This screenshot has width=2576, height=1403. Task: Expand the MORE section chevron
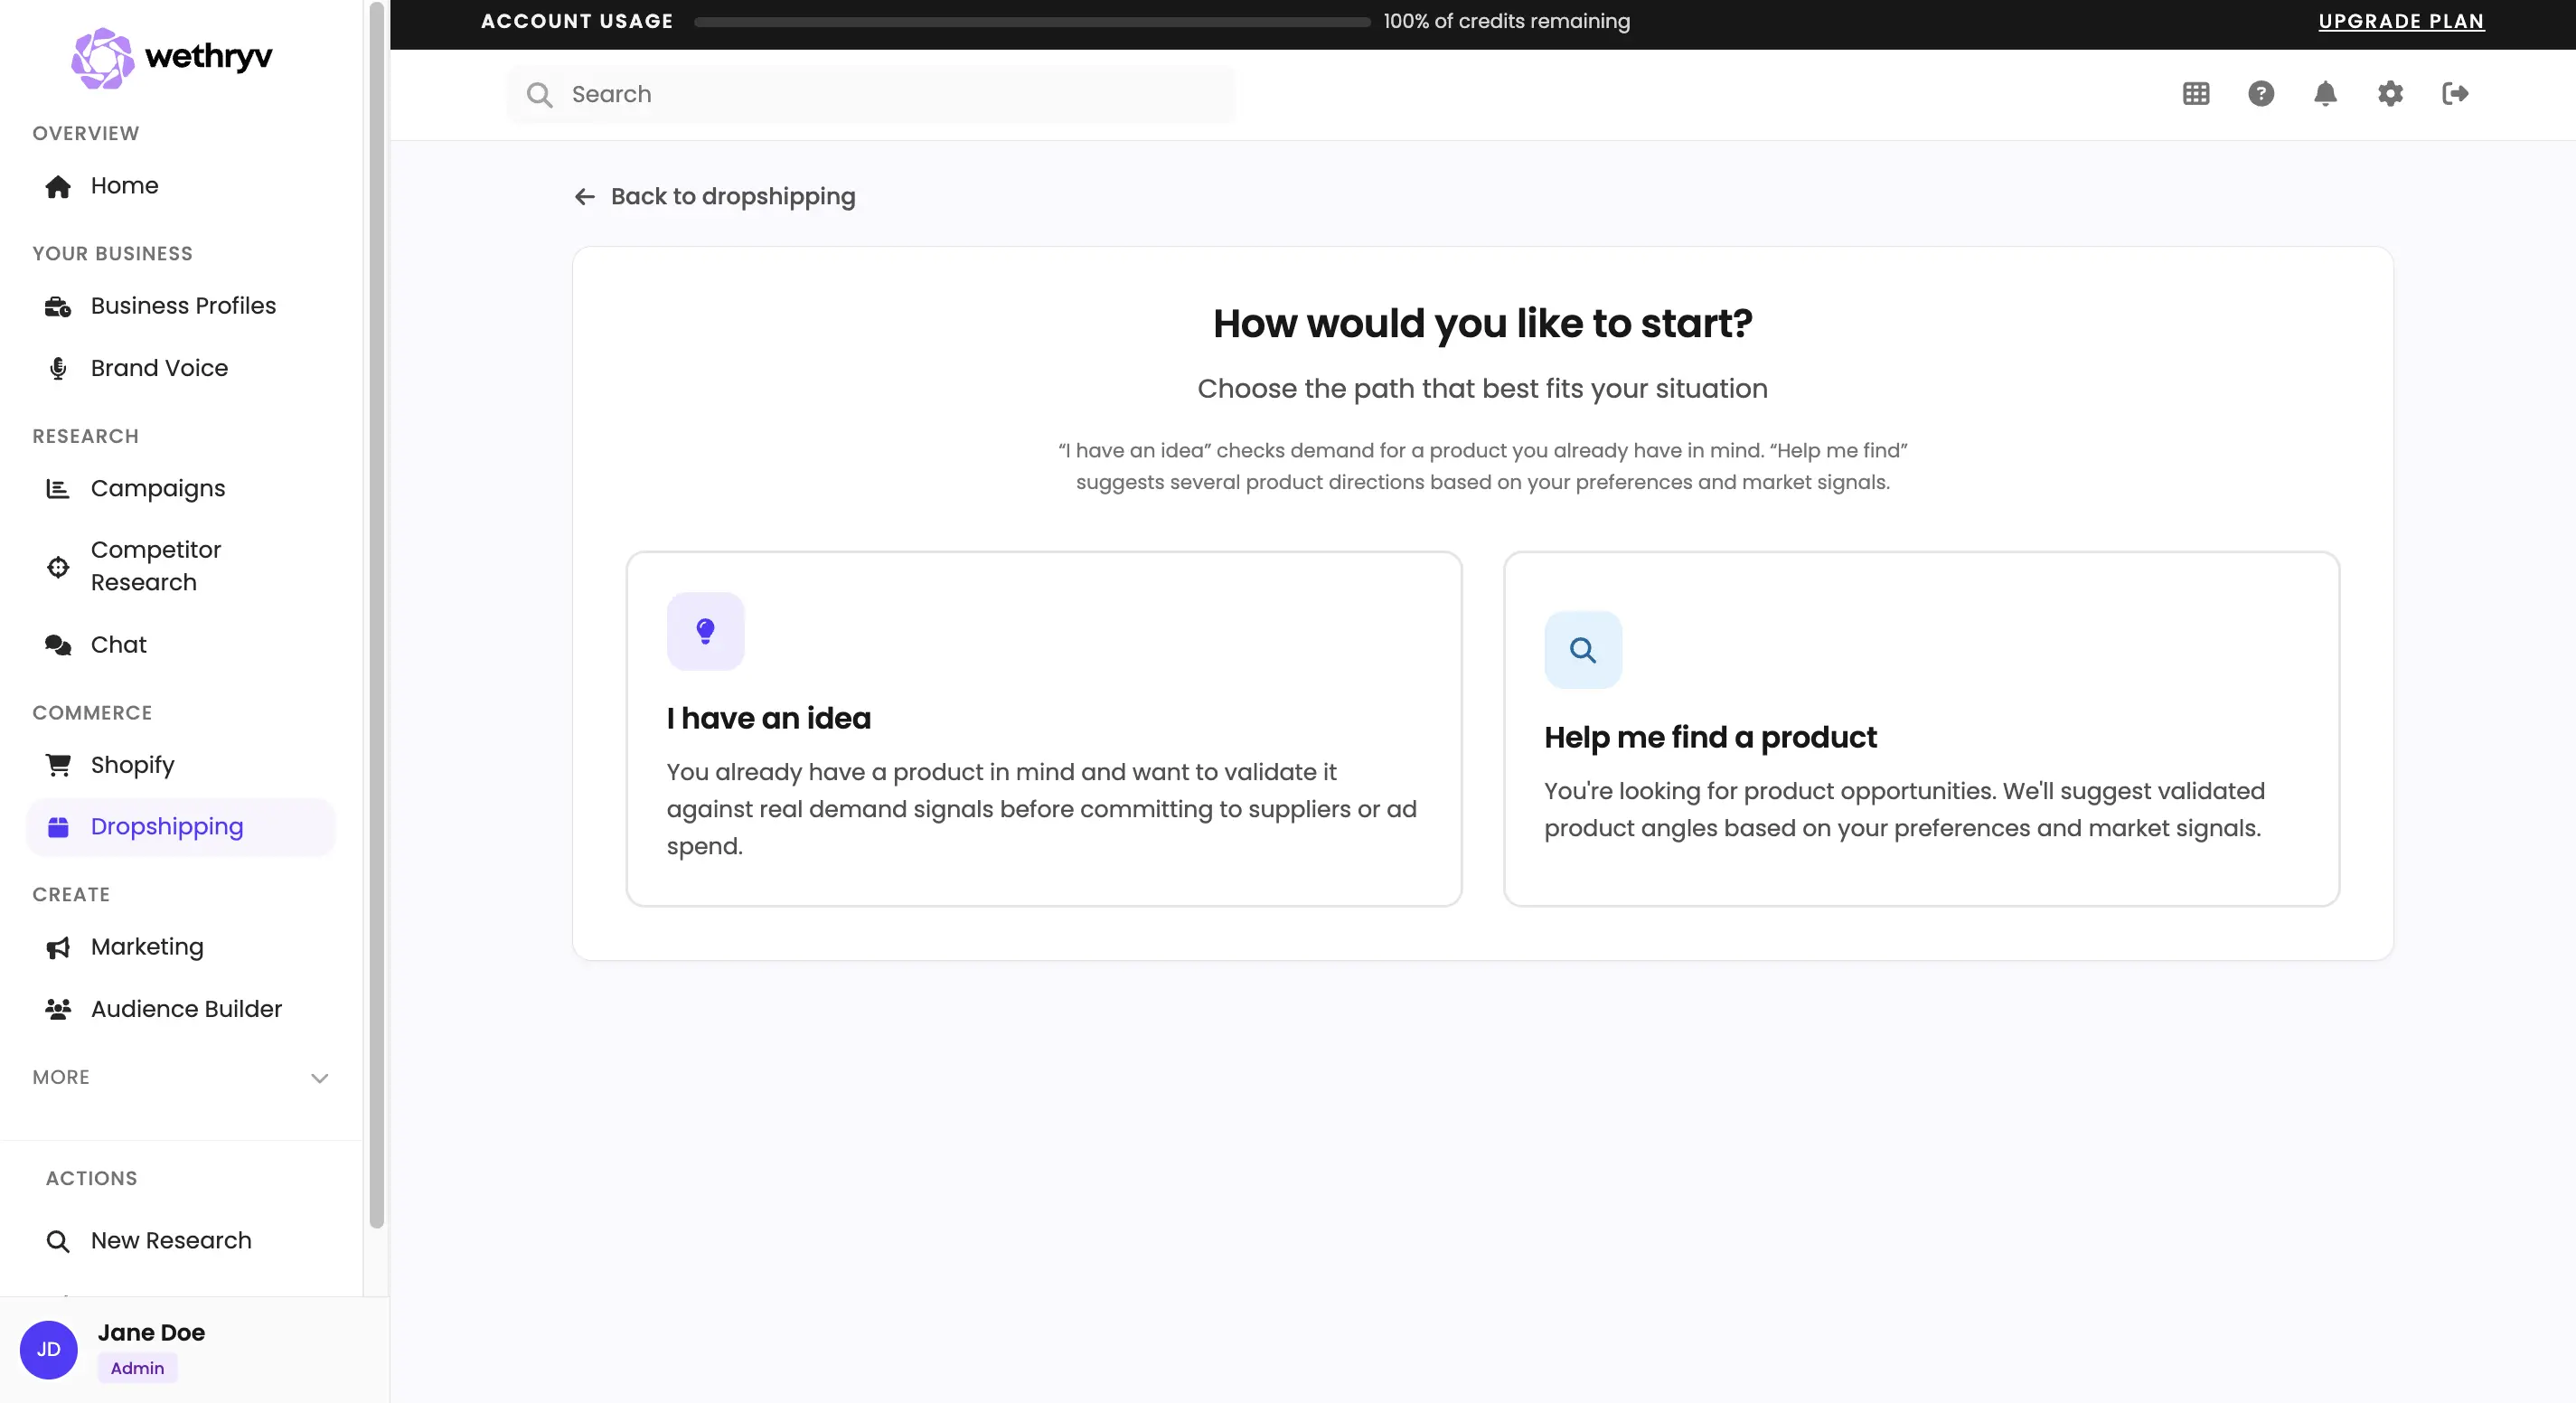319,1078
